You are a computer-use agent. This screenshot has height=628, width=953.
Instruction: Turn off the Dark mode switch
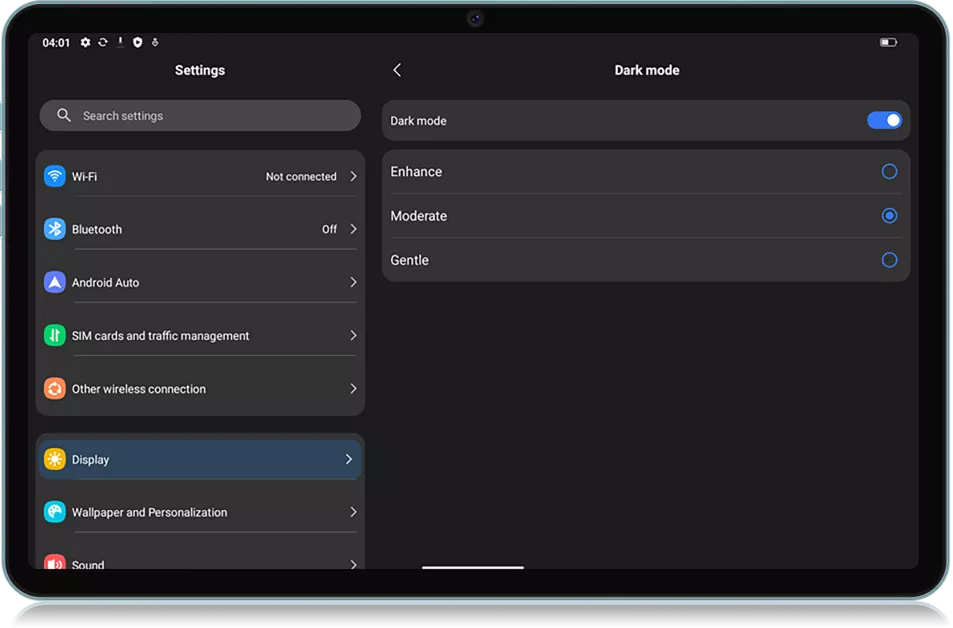click(x=884, y=121)
